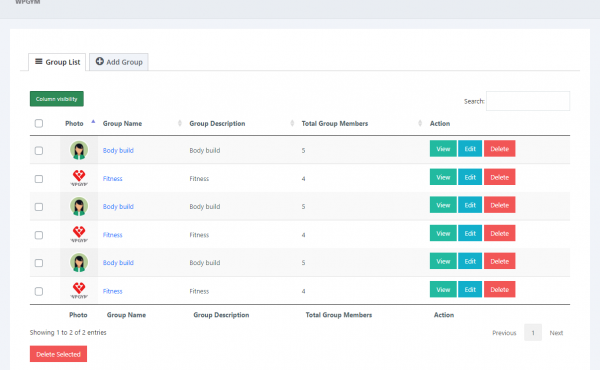Screen dimensions: 600x370
Task: Delete the first Fitness group
Action: pos(499,177)
